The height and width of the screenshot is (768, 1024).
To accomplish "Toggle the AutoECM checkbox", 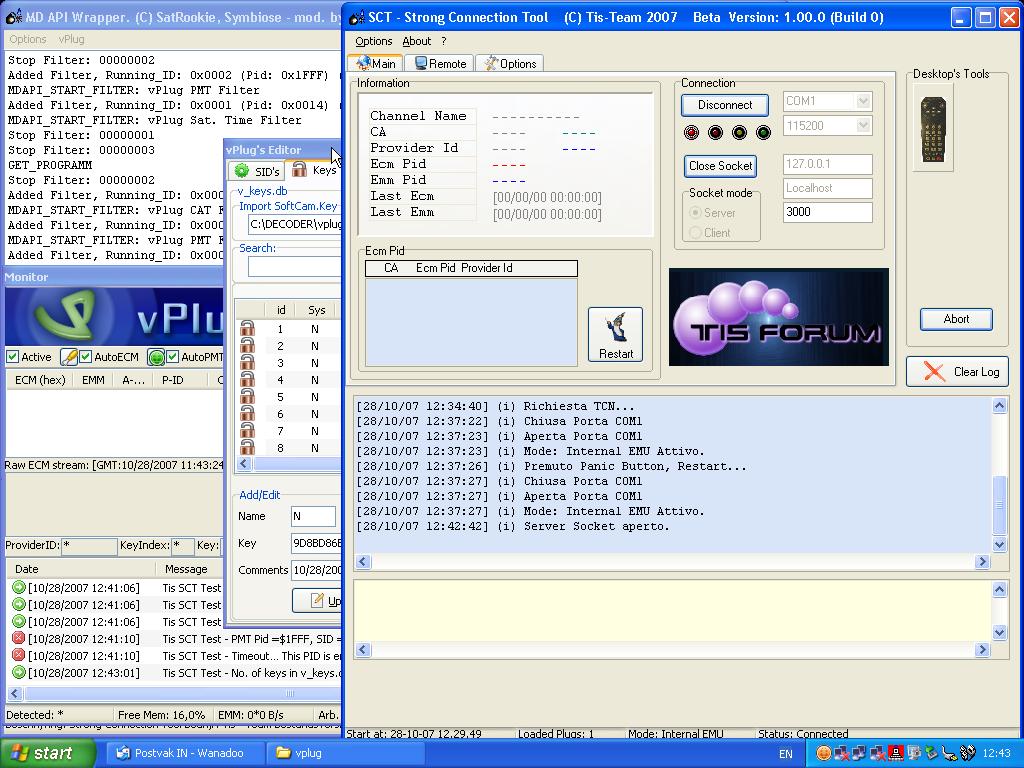I will coord(85,357).
